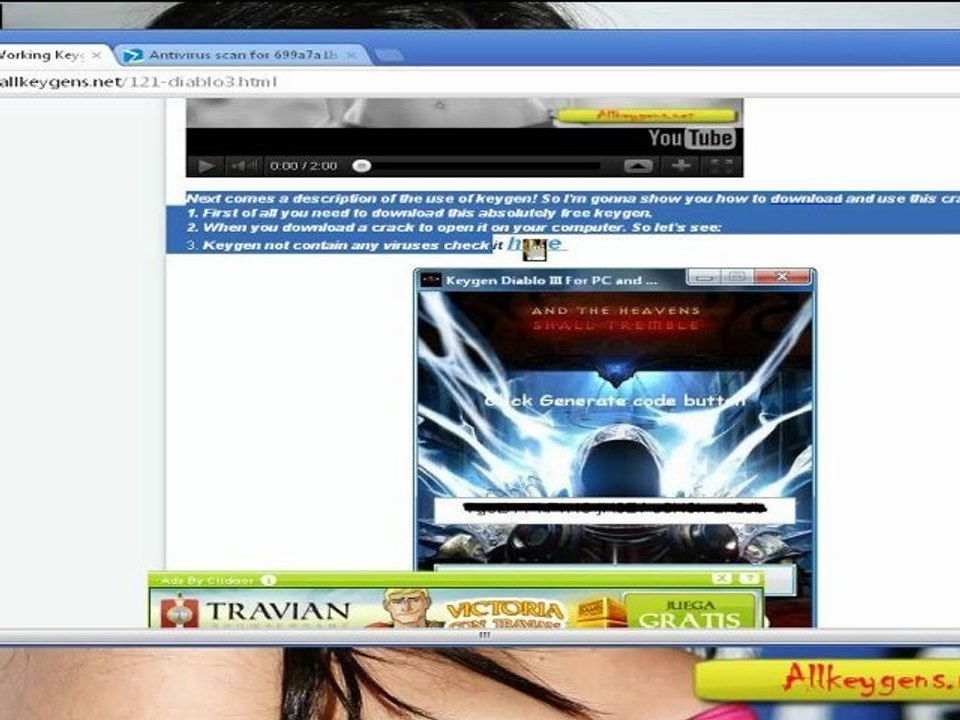Open the ad help question-mark icon
The width and height of the screenshot is (960, 720).
749,579
